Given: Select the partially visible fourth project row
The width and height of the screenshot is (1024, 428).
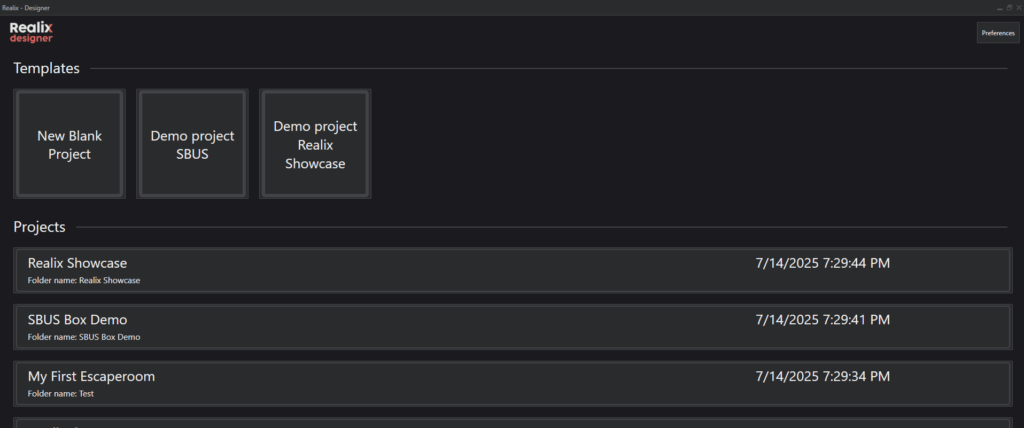Looking at the screenshot, I should coord(512,423).
